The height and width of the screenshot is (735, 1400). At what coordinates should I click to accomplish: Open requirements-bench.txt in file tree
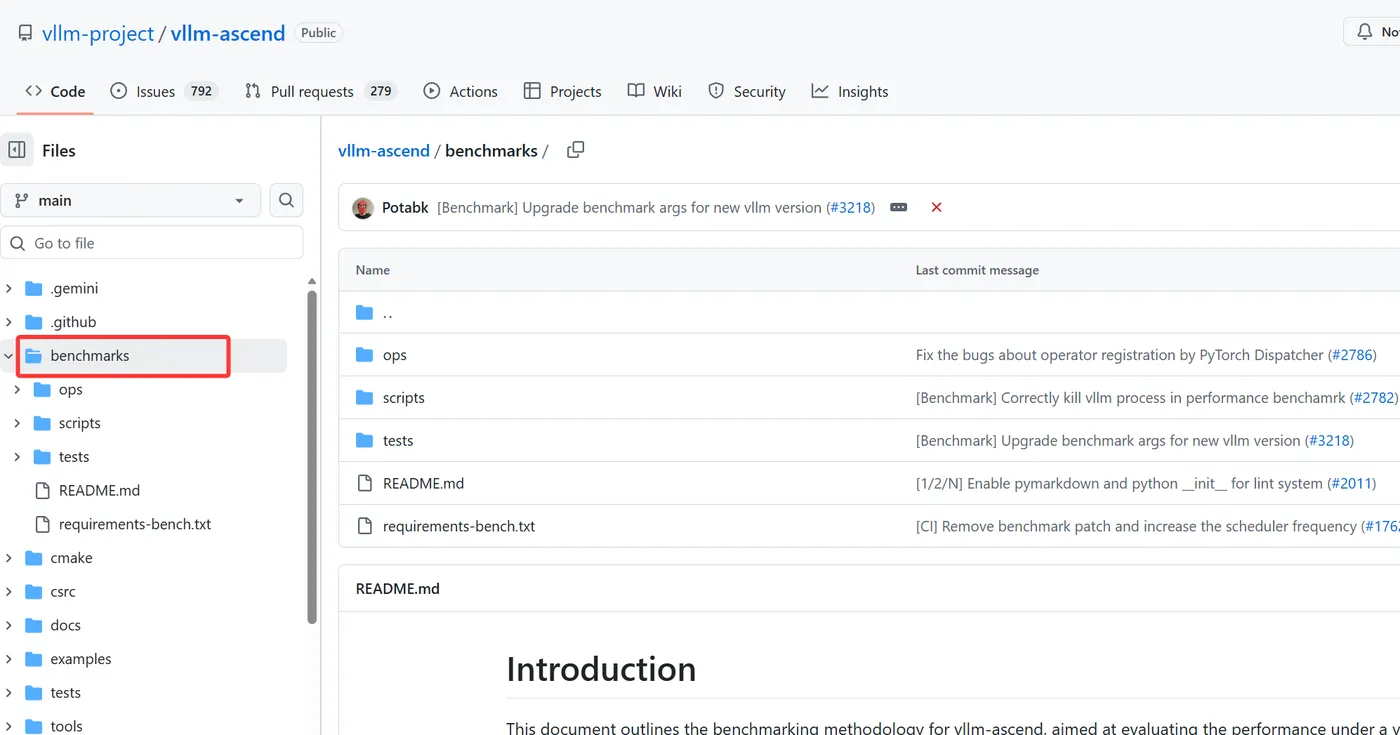tap(135, 524)
